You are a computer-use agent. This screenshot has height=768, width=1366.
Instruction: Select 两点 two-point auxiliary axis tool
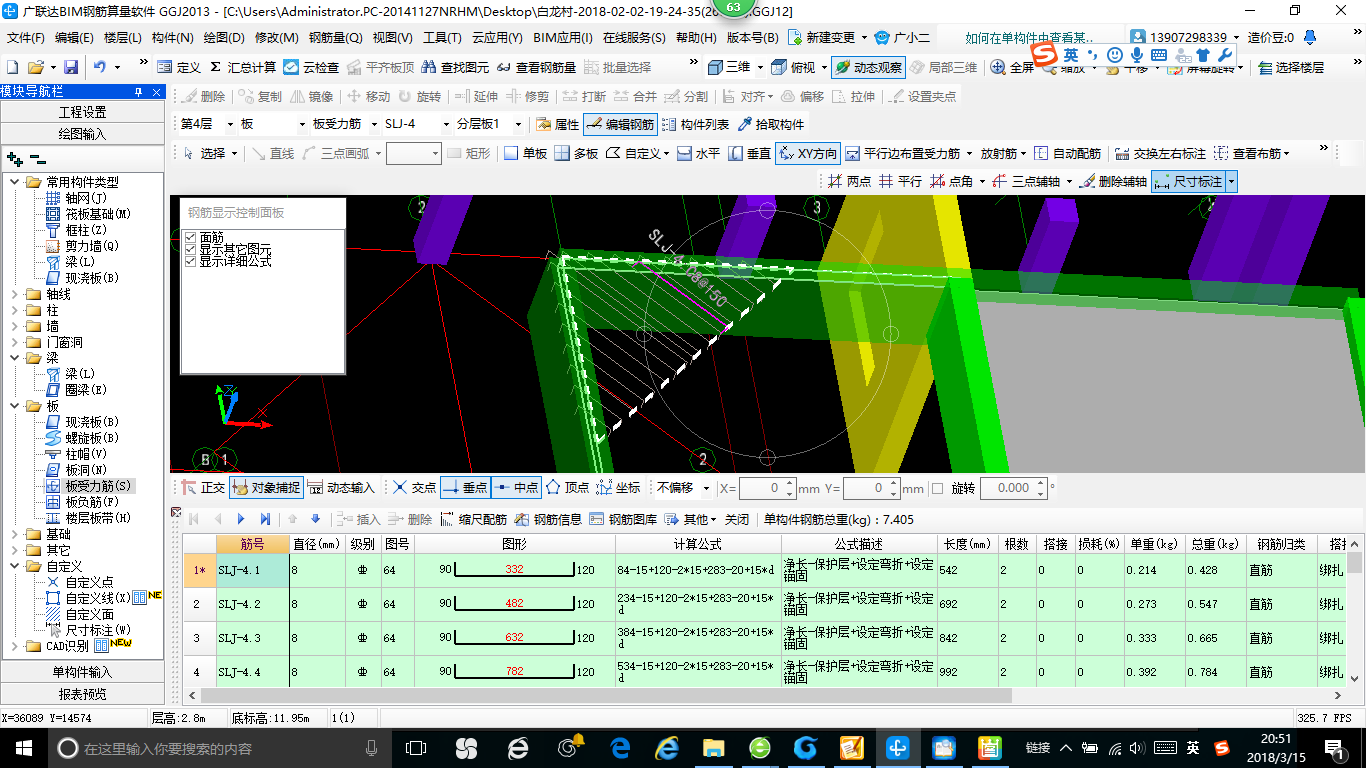coord(849,181)
